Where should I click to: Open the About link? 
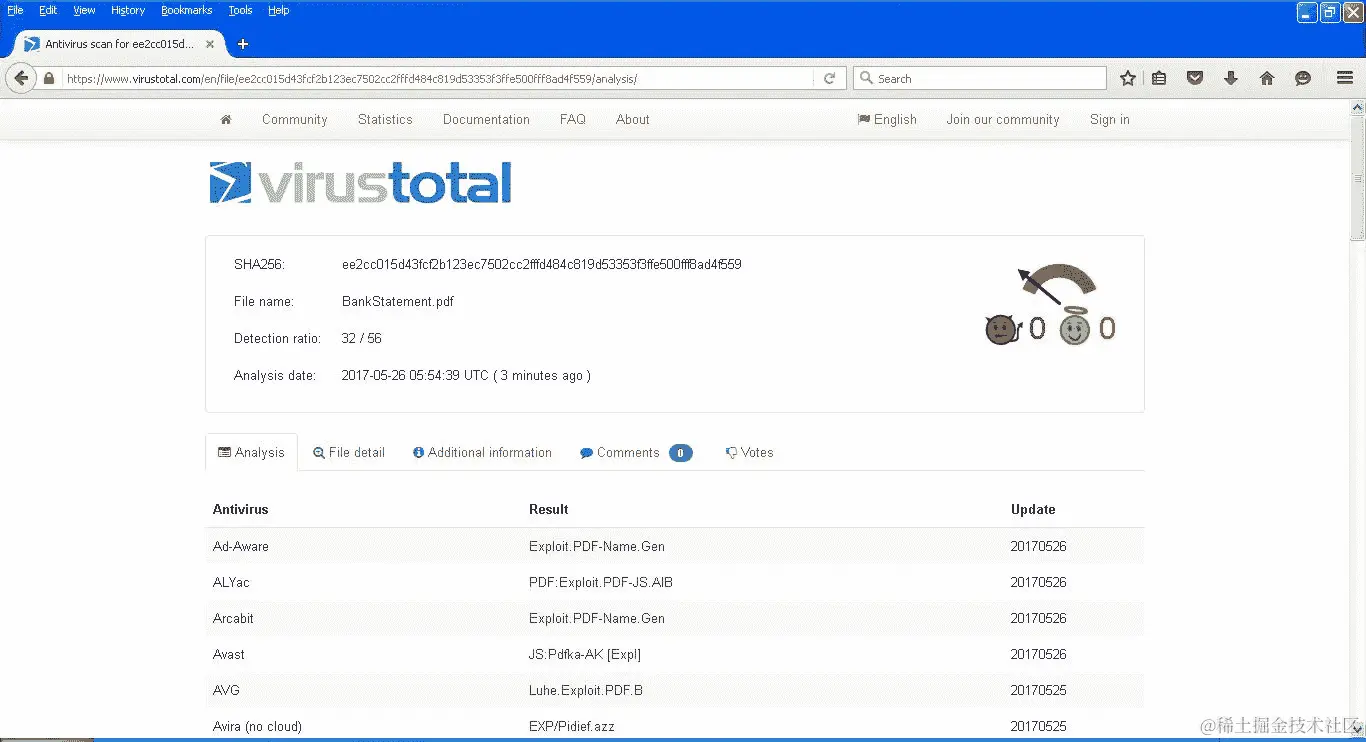tap(633, 119)
